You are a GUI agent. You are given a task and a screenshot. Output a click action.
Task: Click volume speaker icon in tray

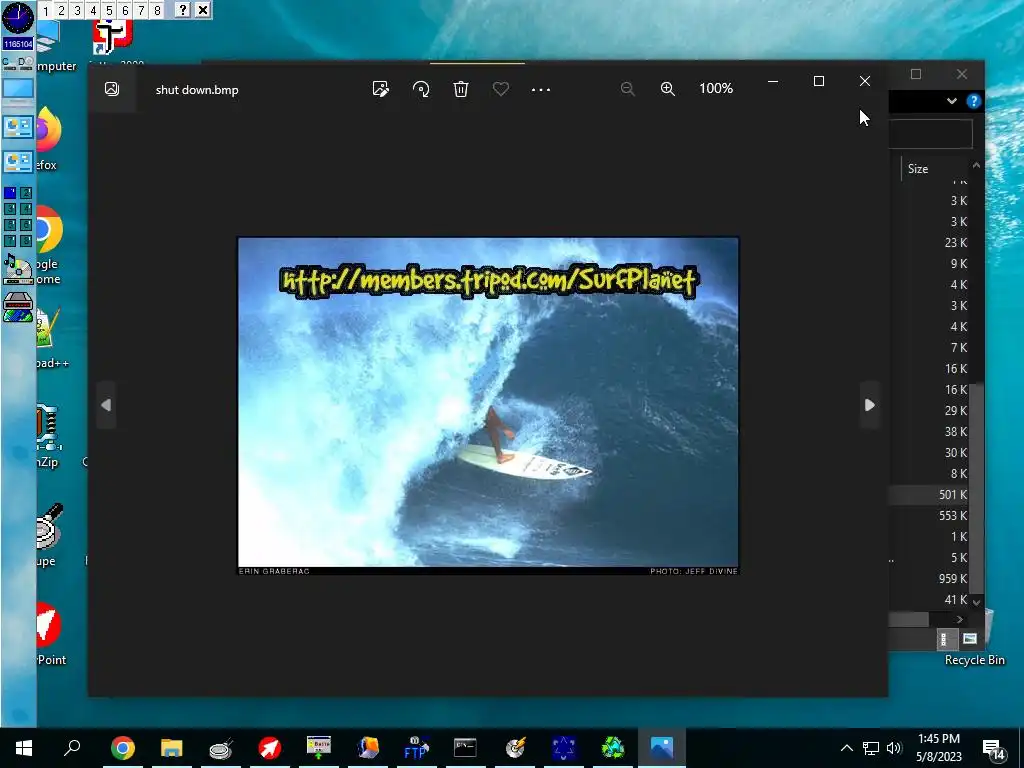click(894, 748)
